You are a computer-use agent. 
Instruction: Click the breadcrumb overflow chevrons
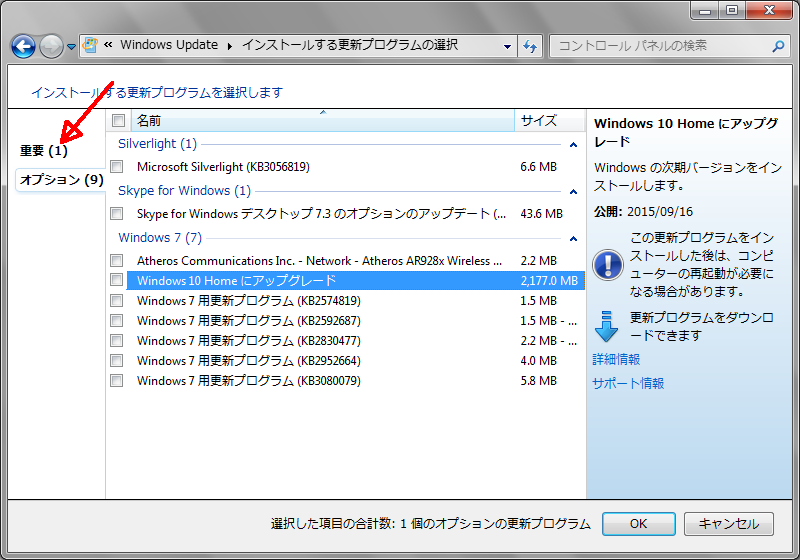(108, 45)
